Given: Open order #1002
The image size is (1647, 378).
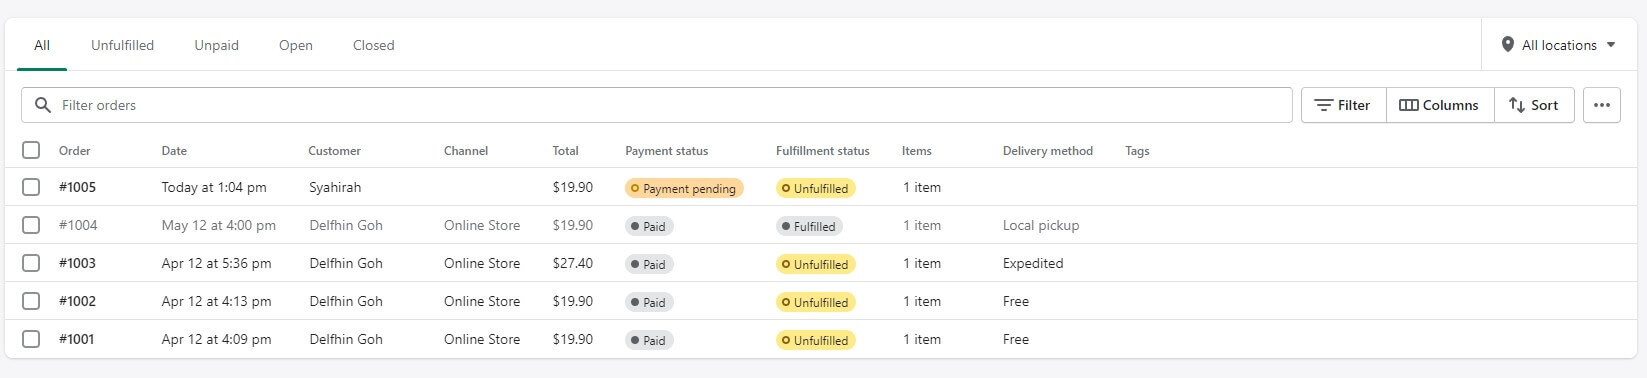Looking at the screenshot, I should pos(77,301).
